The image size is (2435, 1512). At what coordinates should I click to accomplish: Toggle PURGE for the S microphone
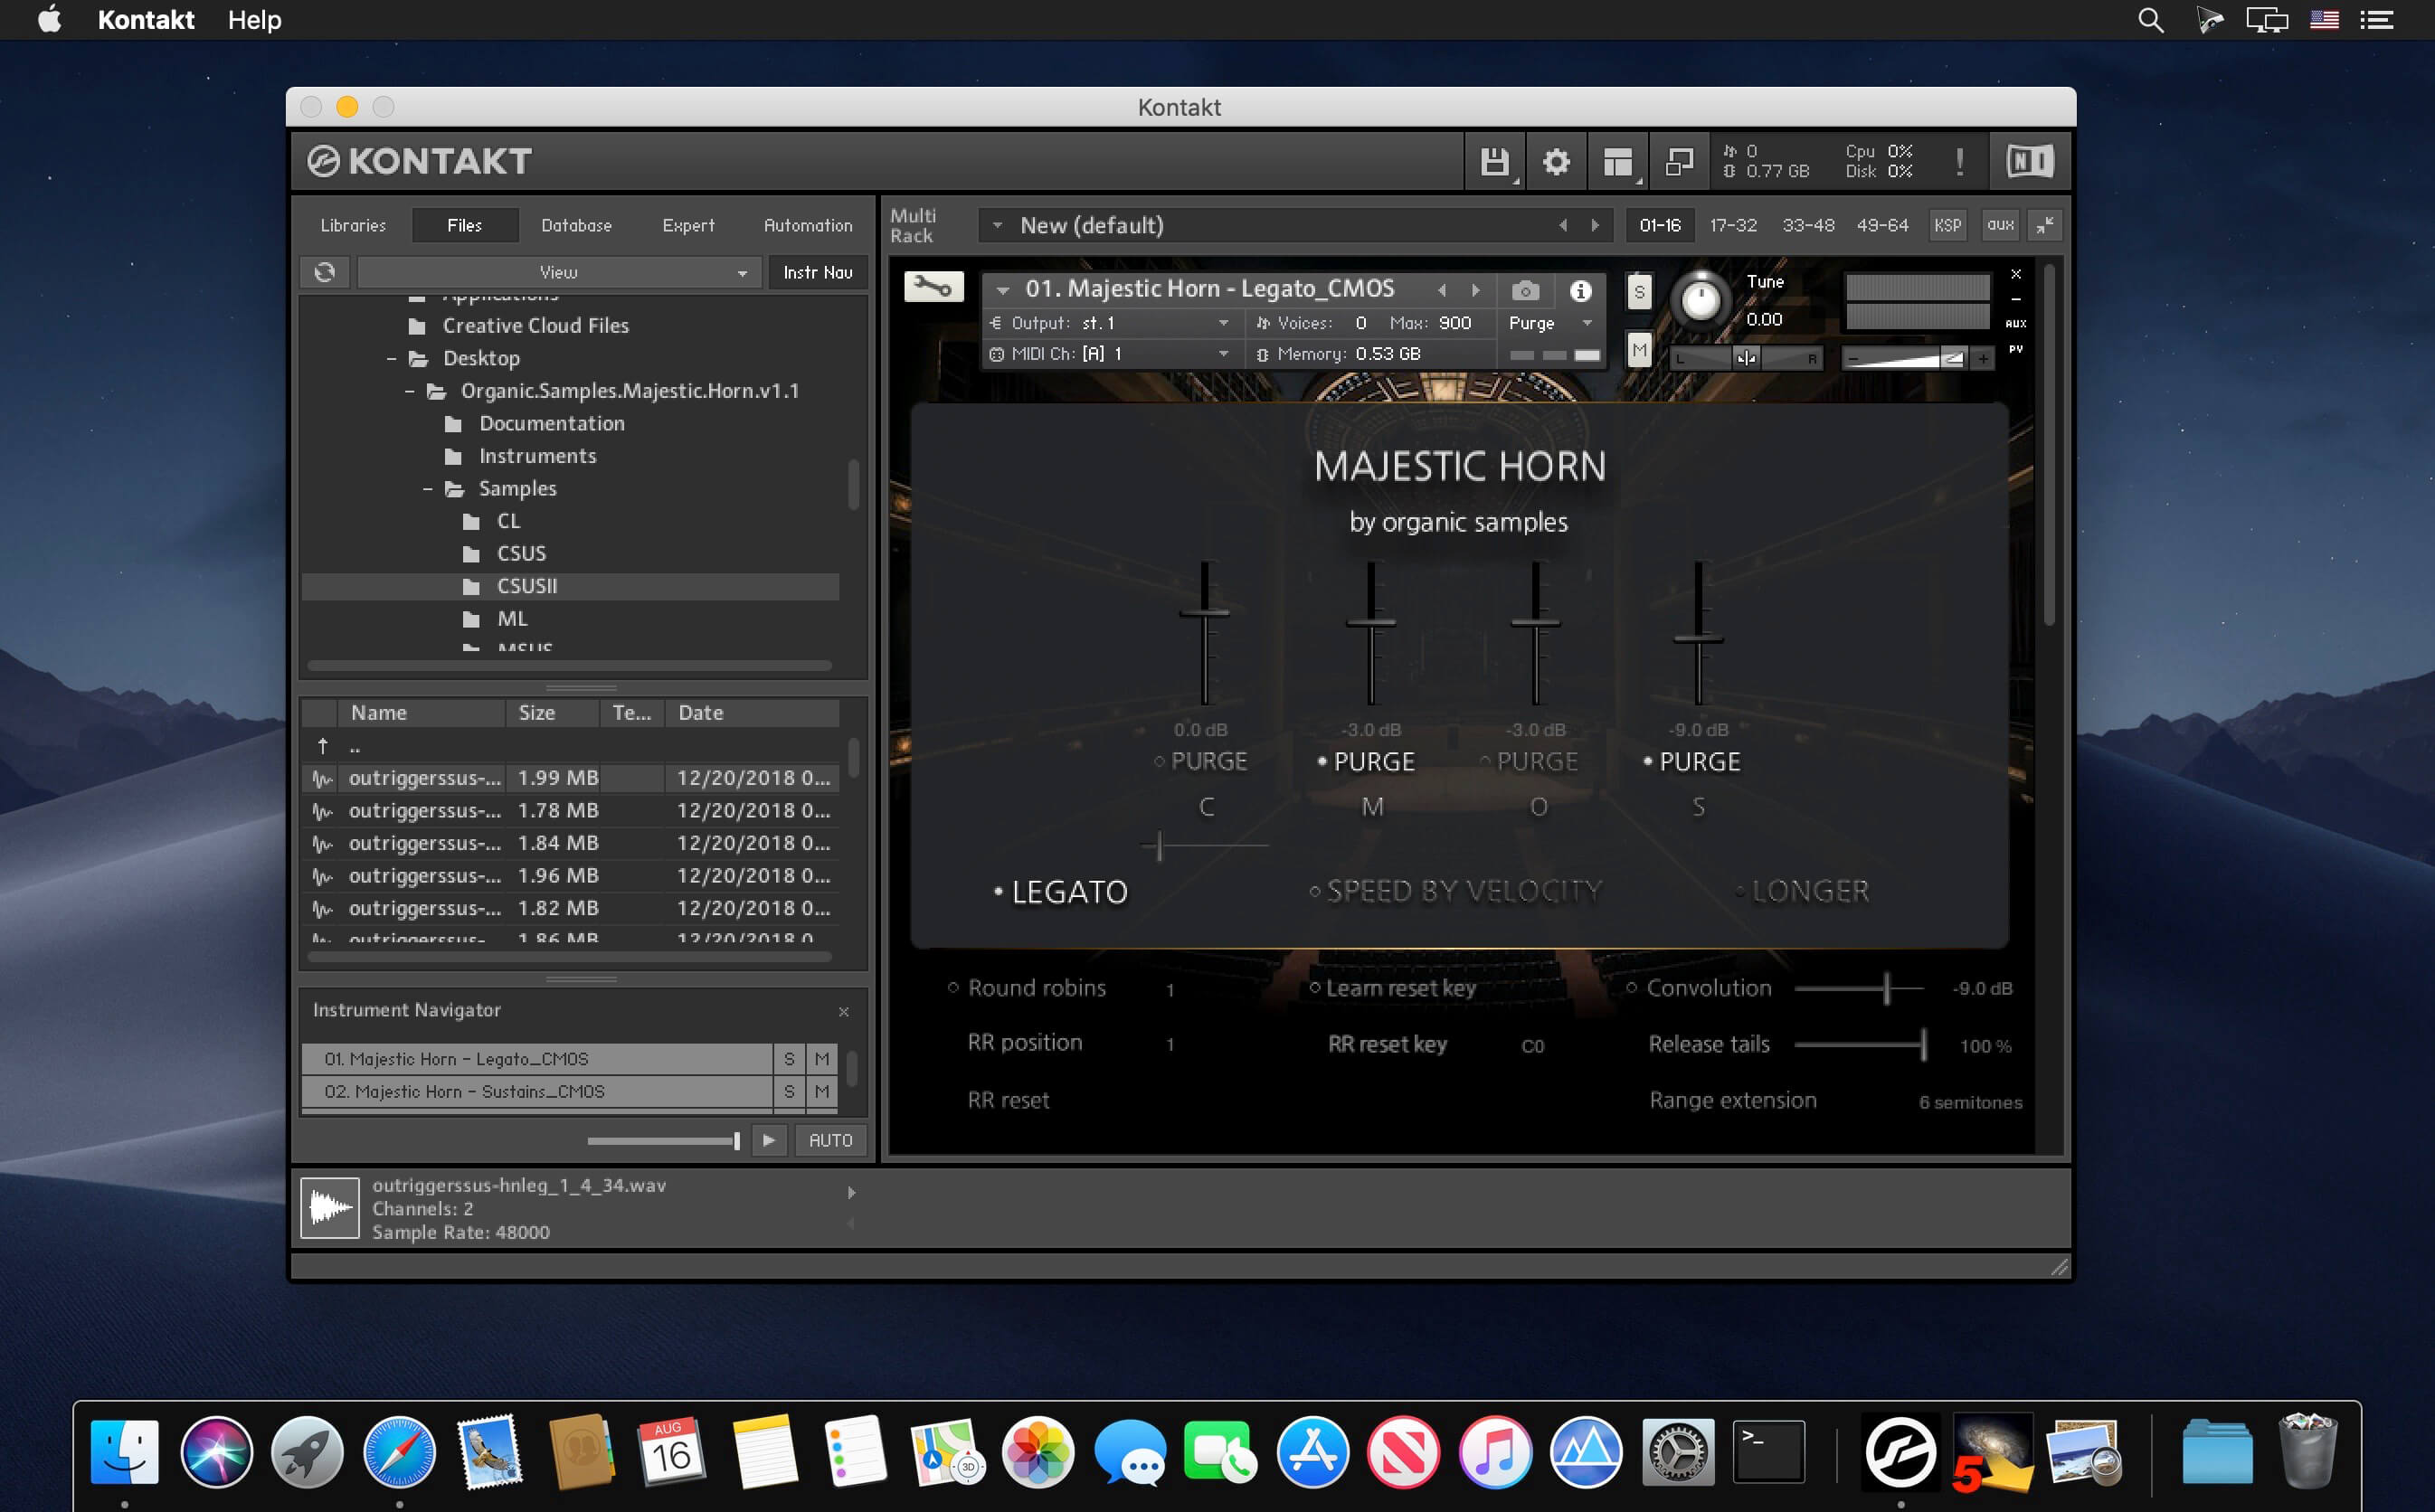1692,762
